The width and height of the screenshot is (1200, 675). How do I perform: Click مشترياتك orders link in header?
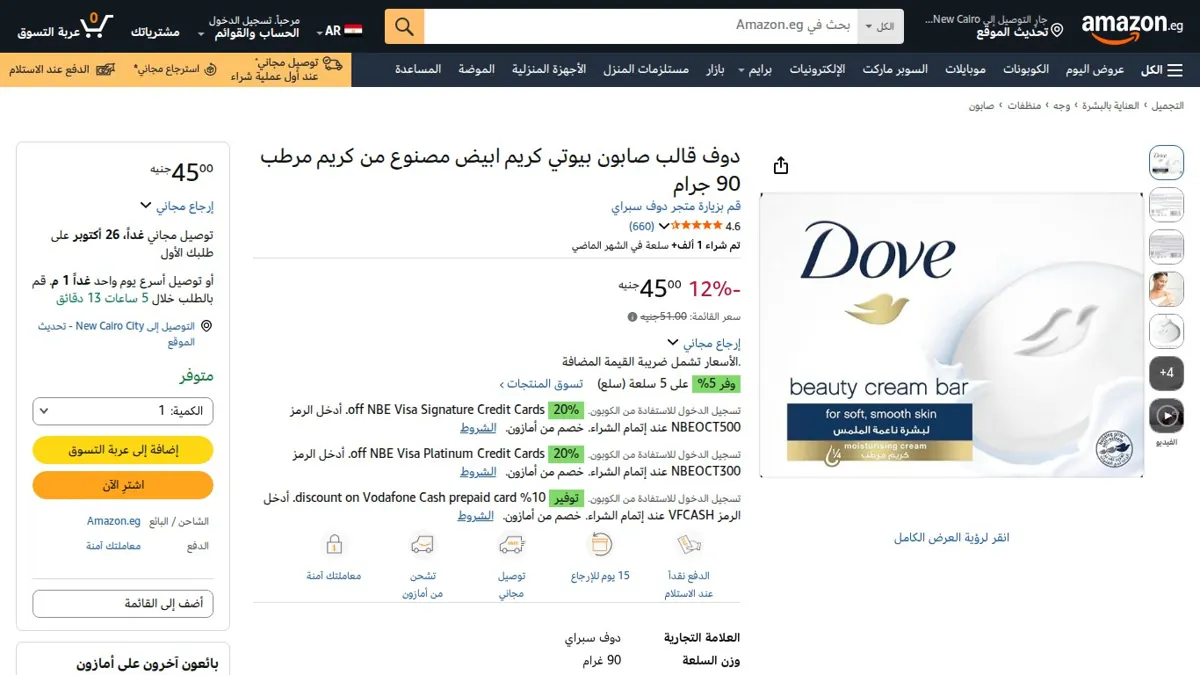155,32
